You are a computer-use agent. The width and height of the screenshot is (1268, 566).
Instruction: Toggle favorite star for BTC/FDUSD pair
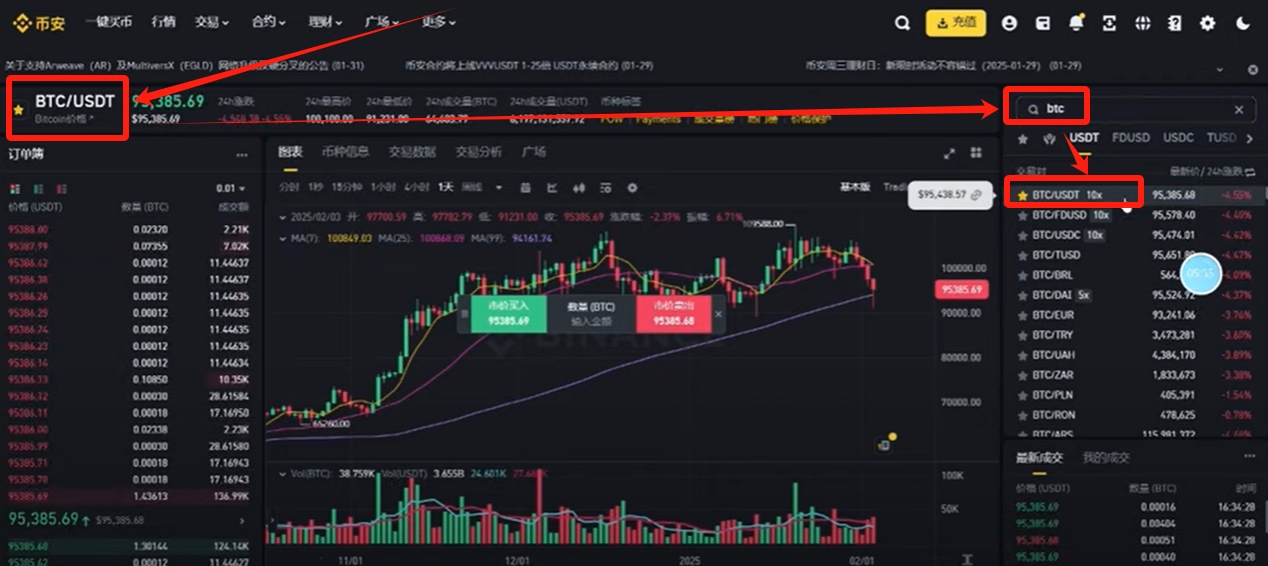click(1022, 215)
